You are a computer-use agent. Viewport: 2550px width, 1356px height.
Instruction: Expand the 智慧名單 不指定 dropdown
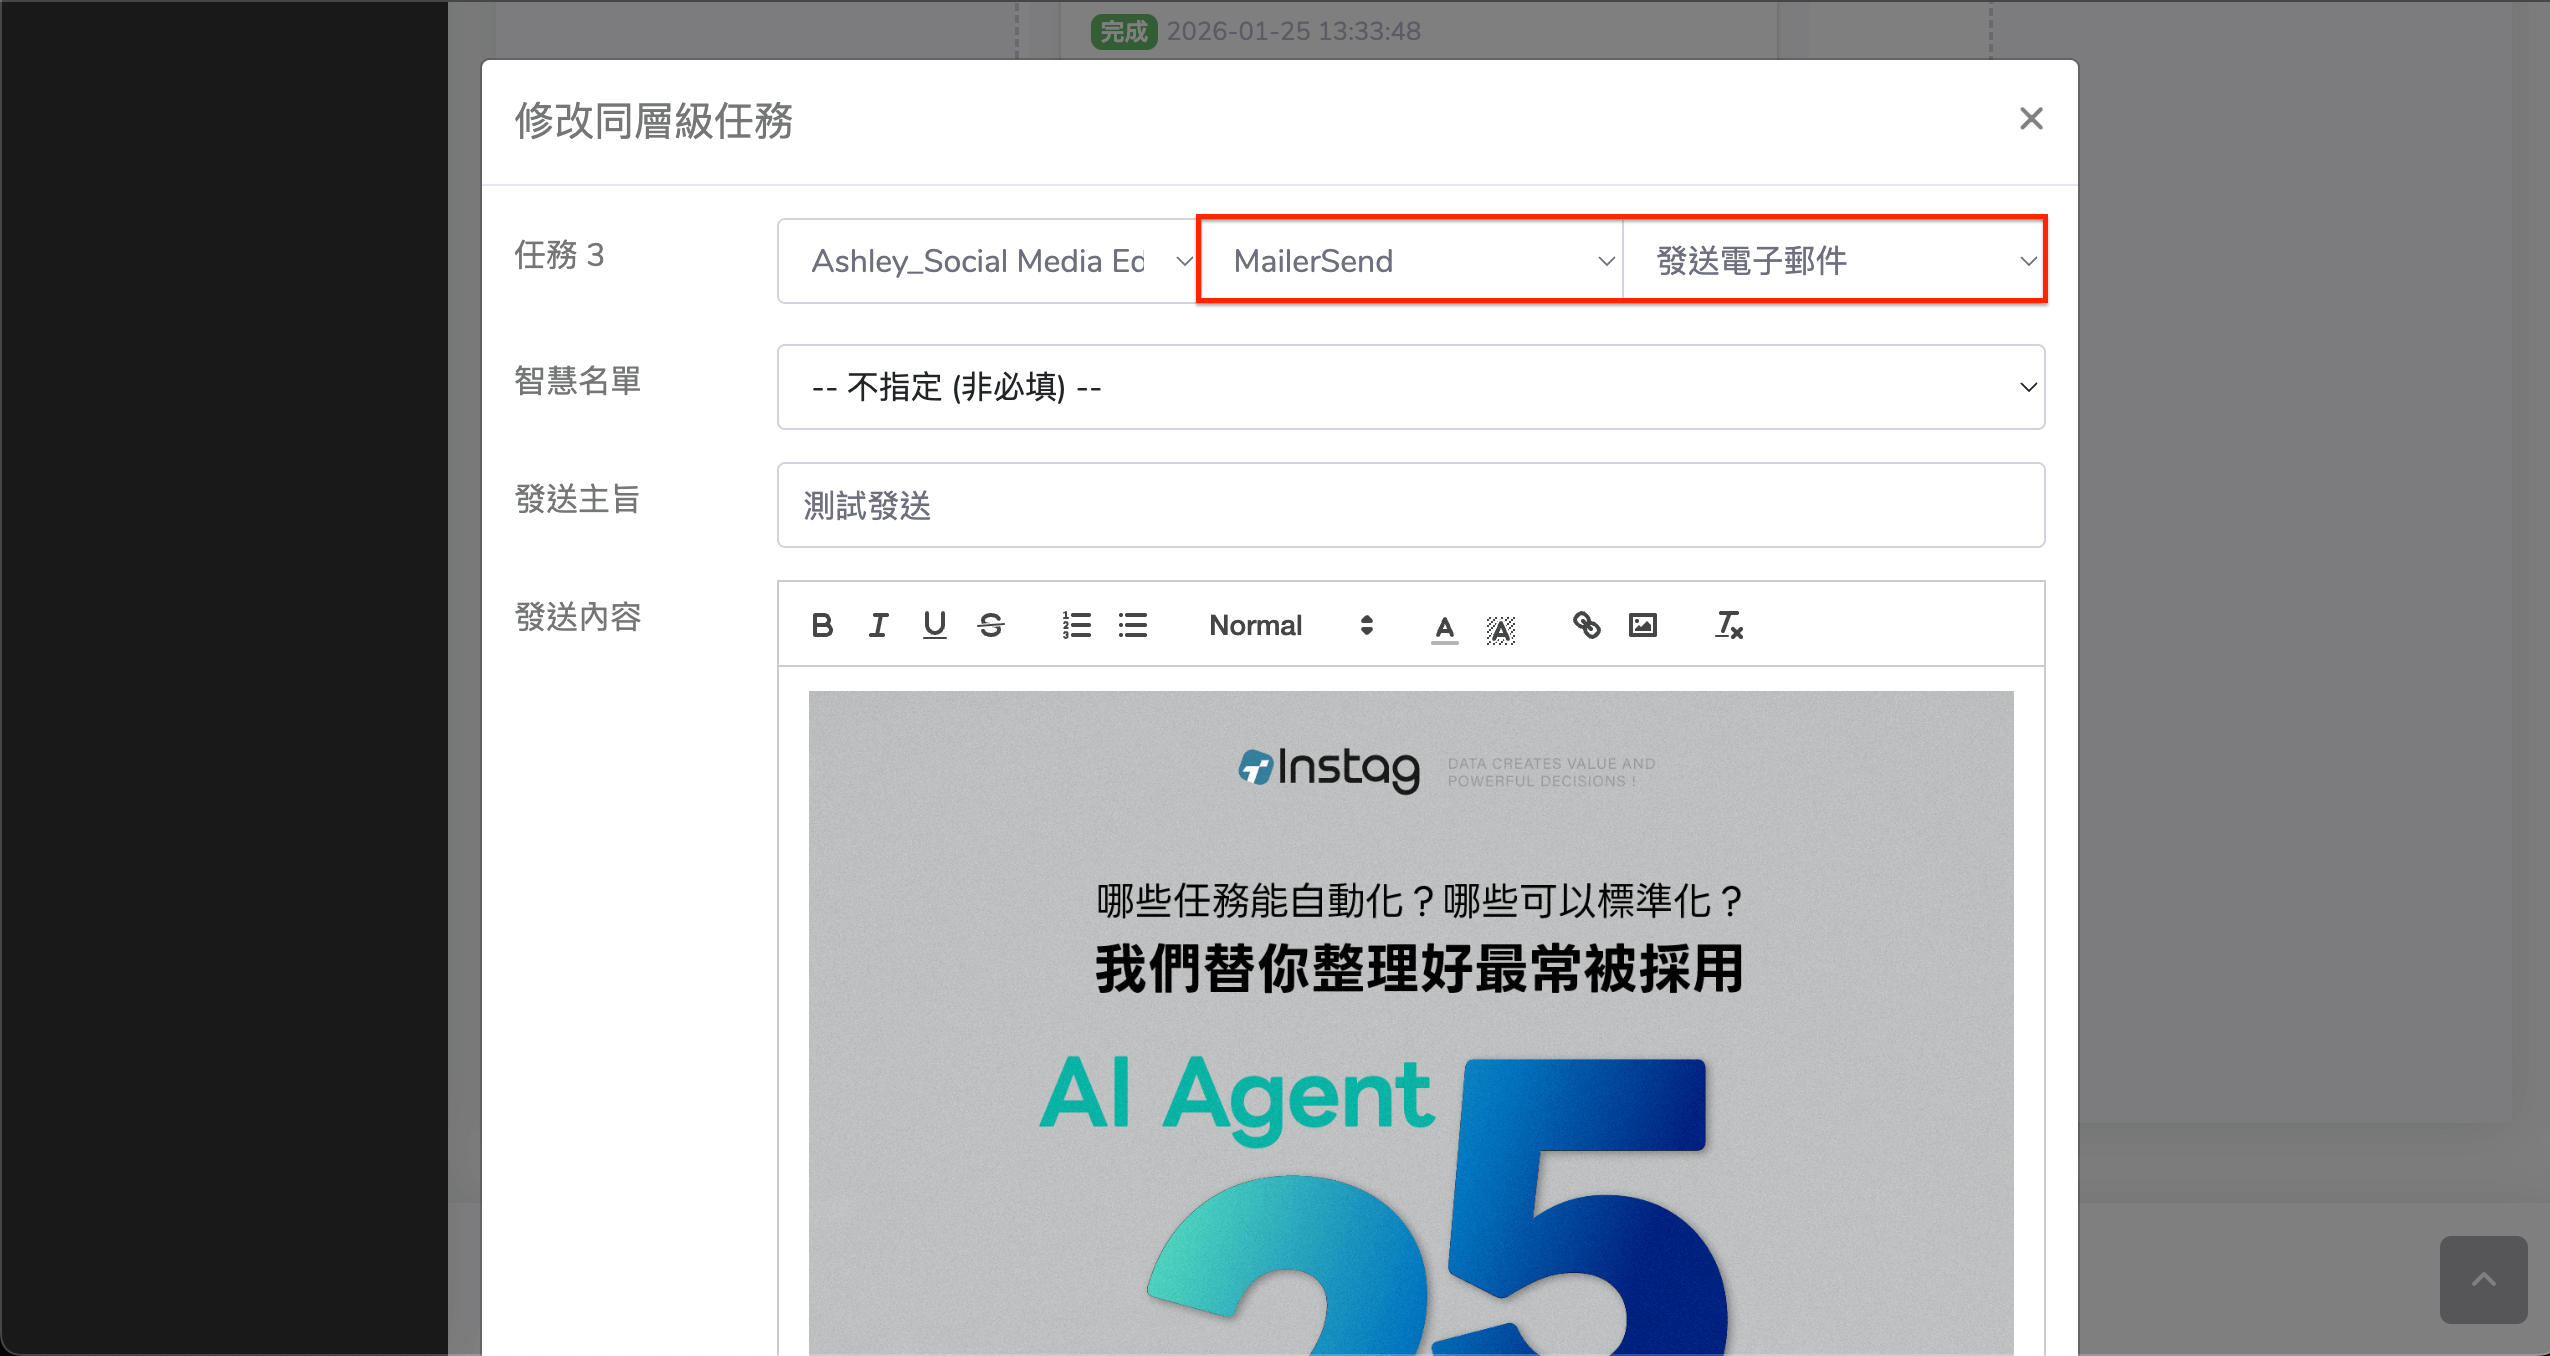coord(1410,387)
